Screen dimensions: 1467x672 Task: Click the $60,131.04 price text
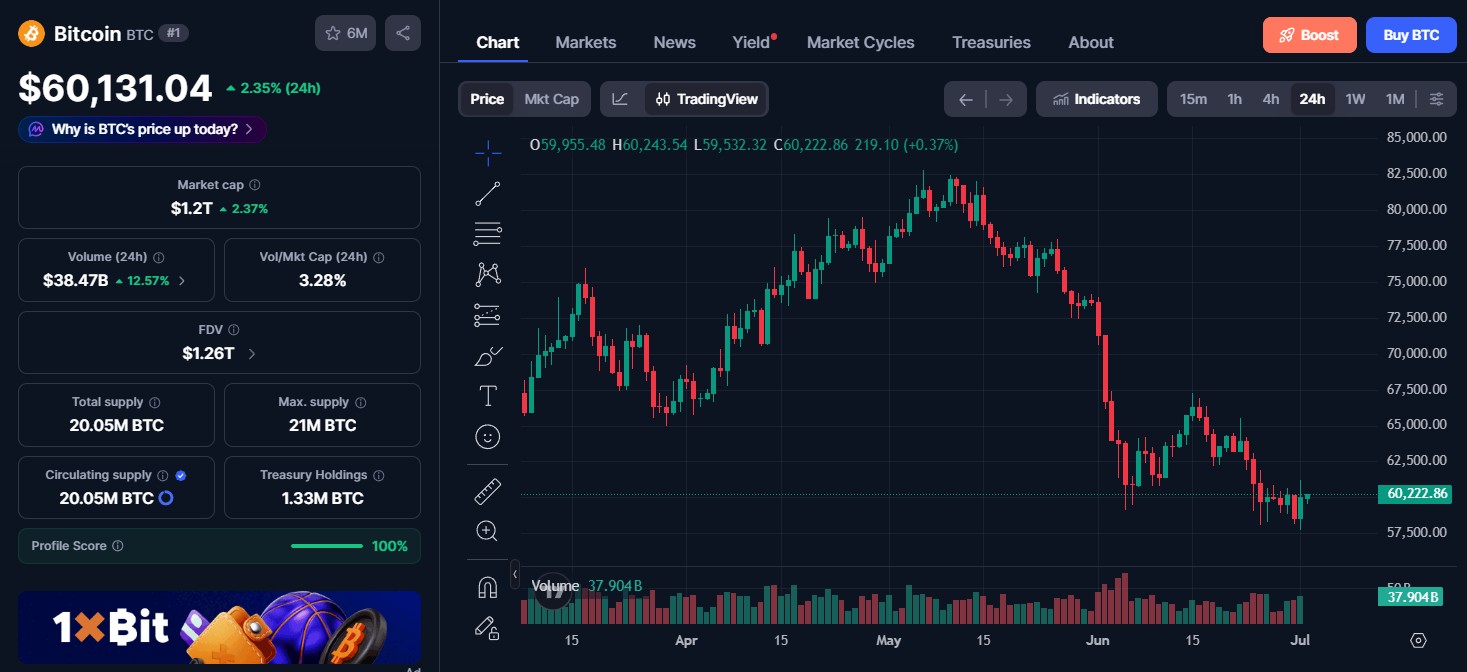pyautogui.click(x=115, y=88)
